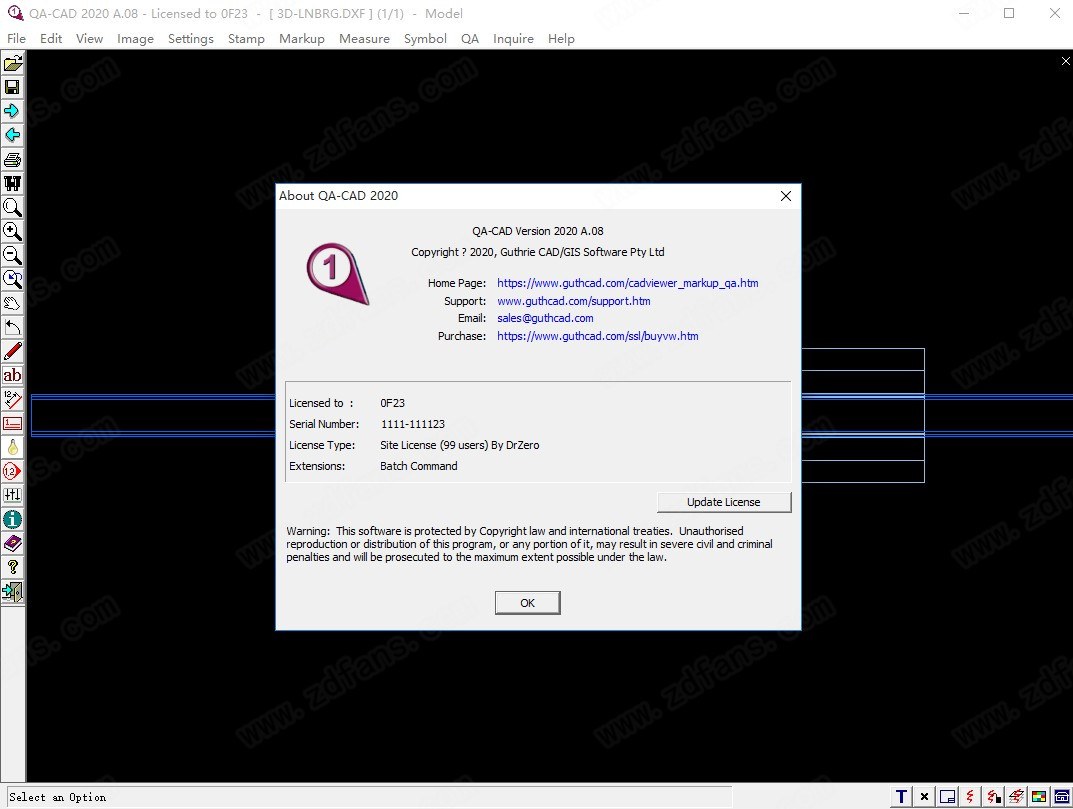The image size is (1073, 809).
Task: Go to previous drawing with left arrow
Action: tap(12, 136)
